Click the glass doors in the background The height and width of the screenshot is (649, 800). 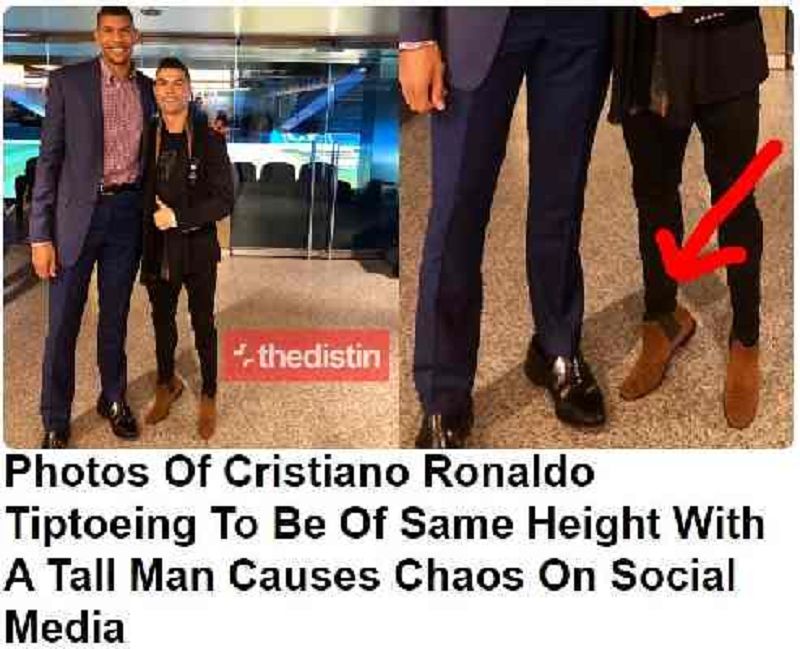click(x=311, y=158)
